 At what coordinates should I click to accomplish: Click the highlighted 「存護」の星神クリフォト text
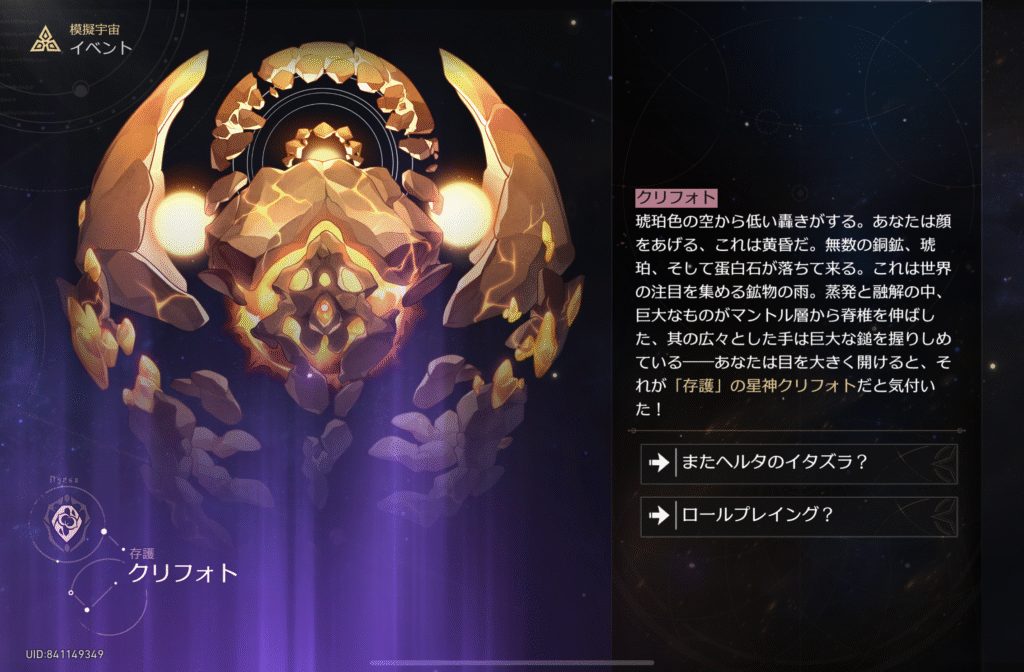point(764,385)
